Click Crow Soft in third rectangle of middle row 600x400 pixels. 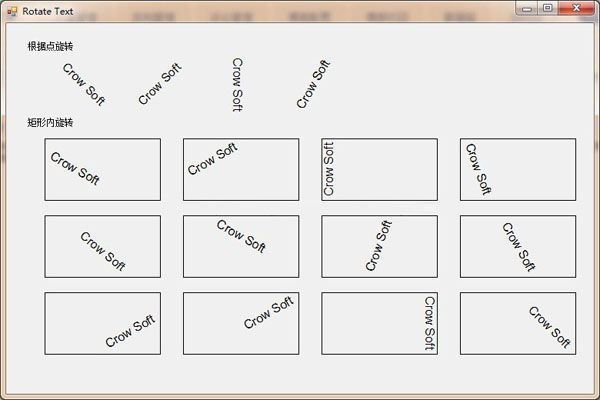378,245
